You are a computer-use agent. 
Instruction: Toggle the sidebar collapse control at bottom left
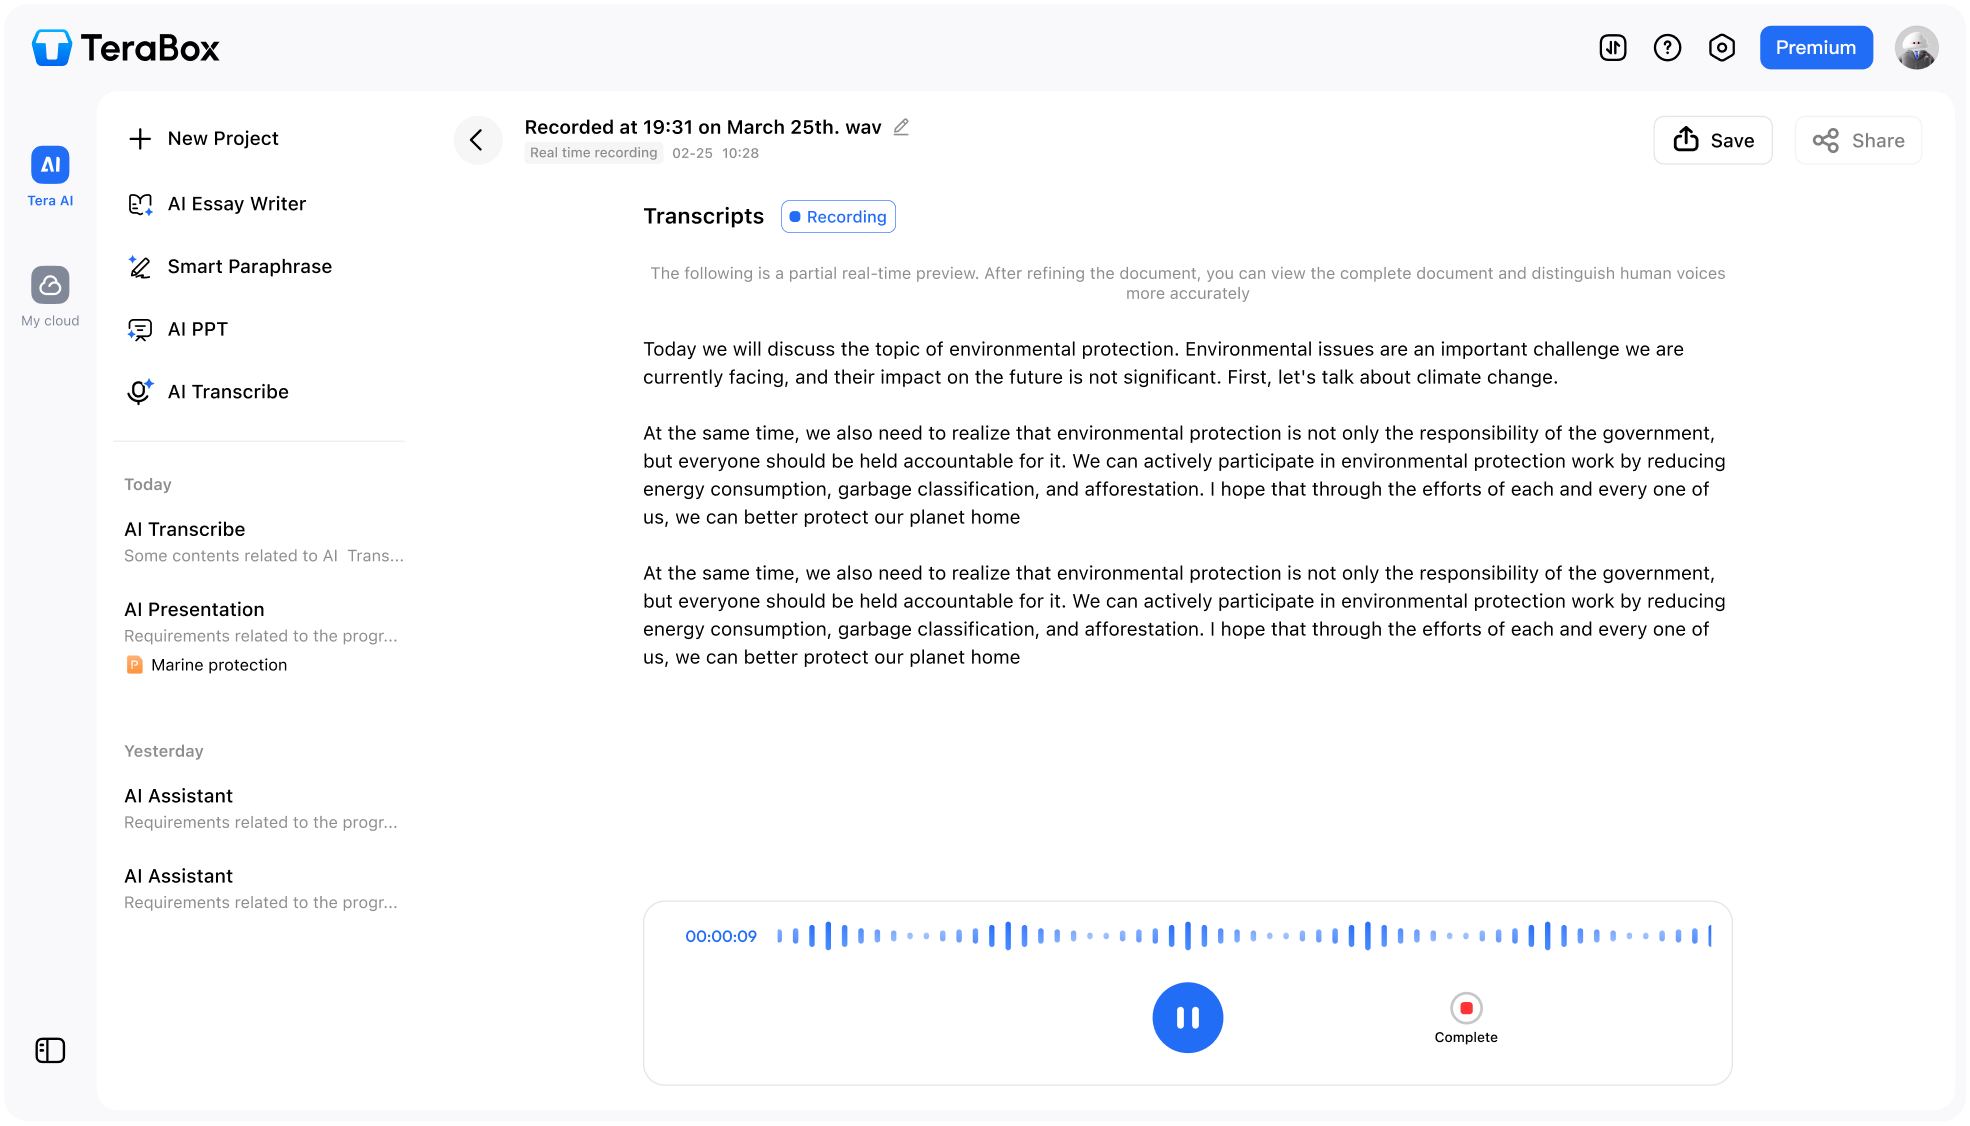pyautogui.click(x=50, y=1050)
